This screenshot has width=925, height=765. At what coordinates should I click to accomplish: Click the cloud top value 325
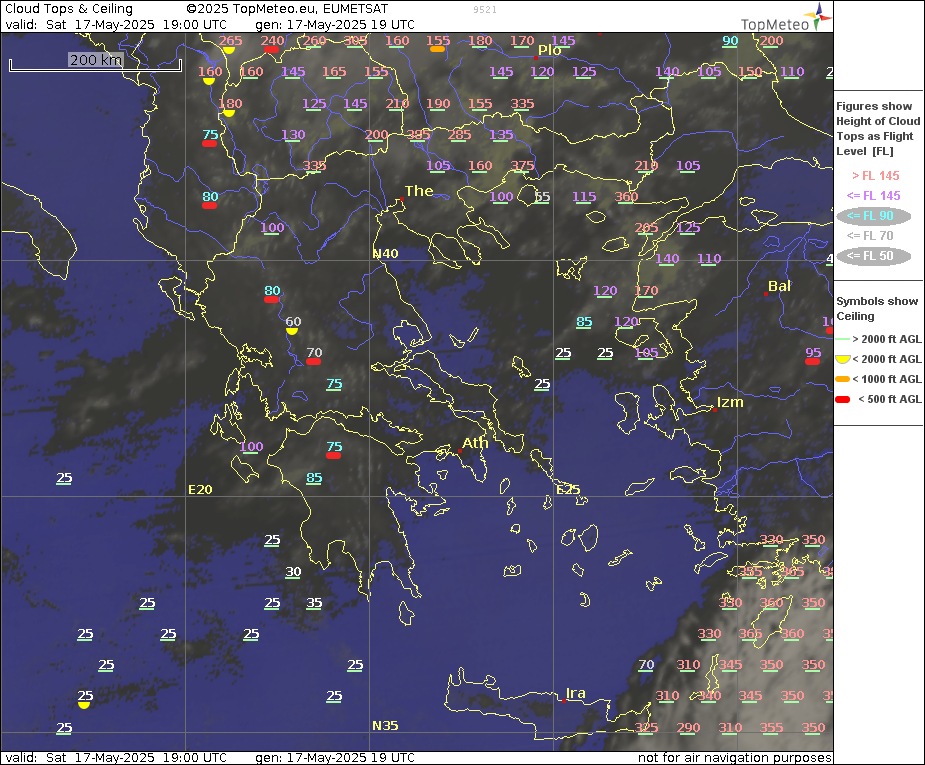[646, 727]
